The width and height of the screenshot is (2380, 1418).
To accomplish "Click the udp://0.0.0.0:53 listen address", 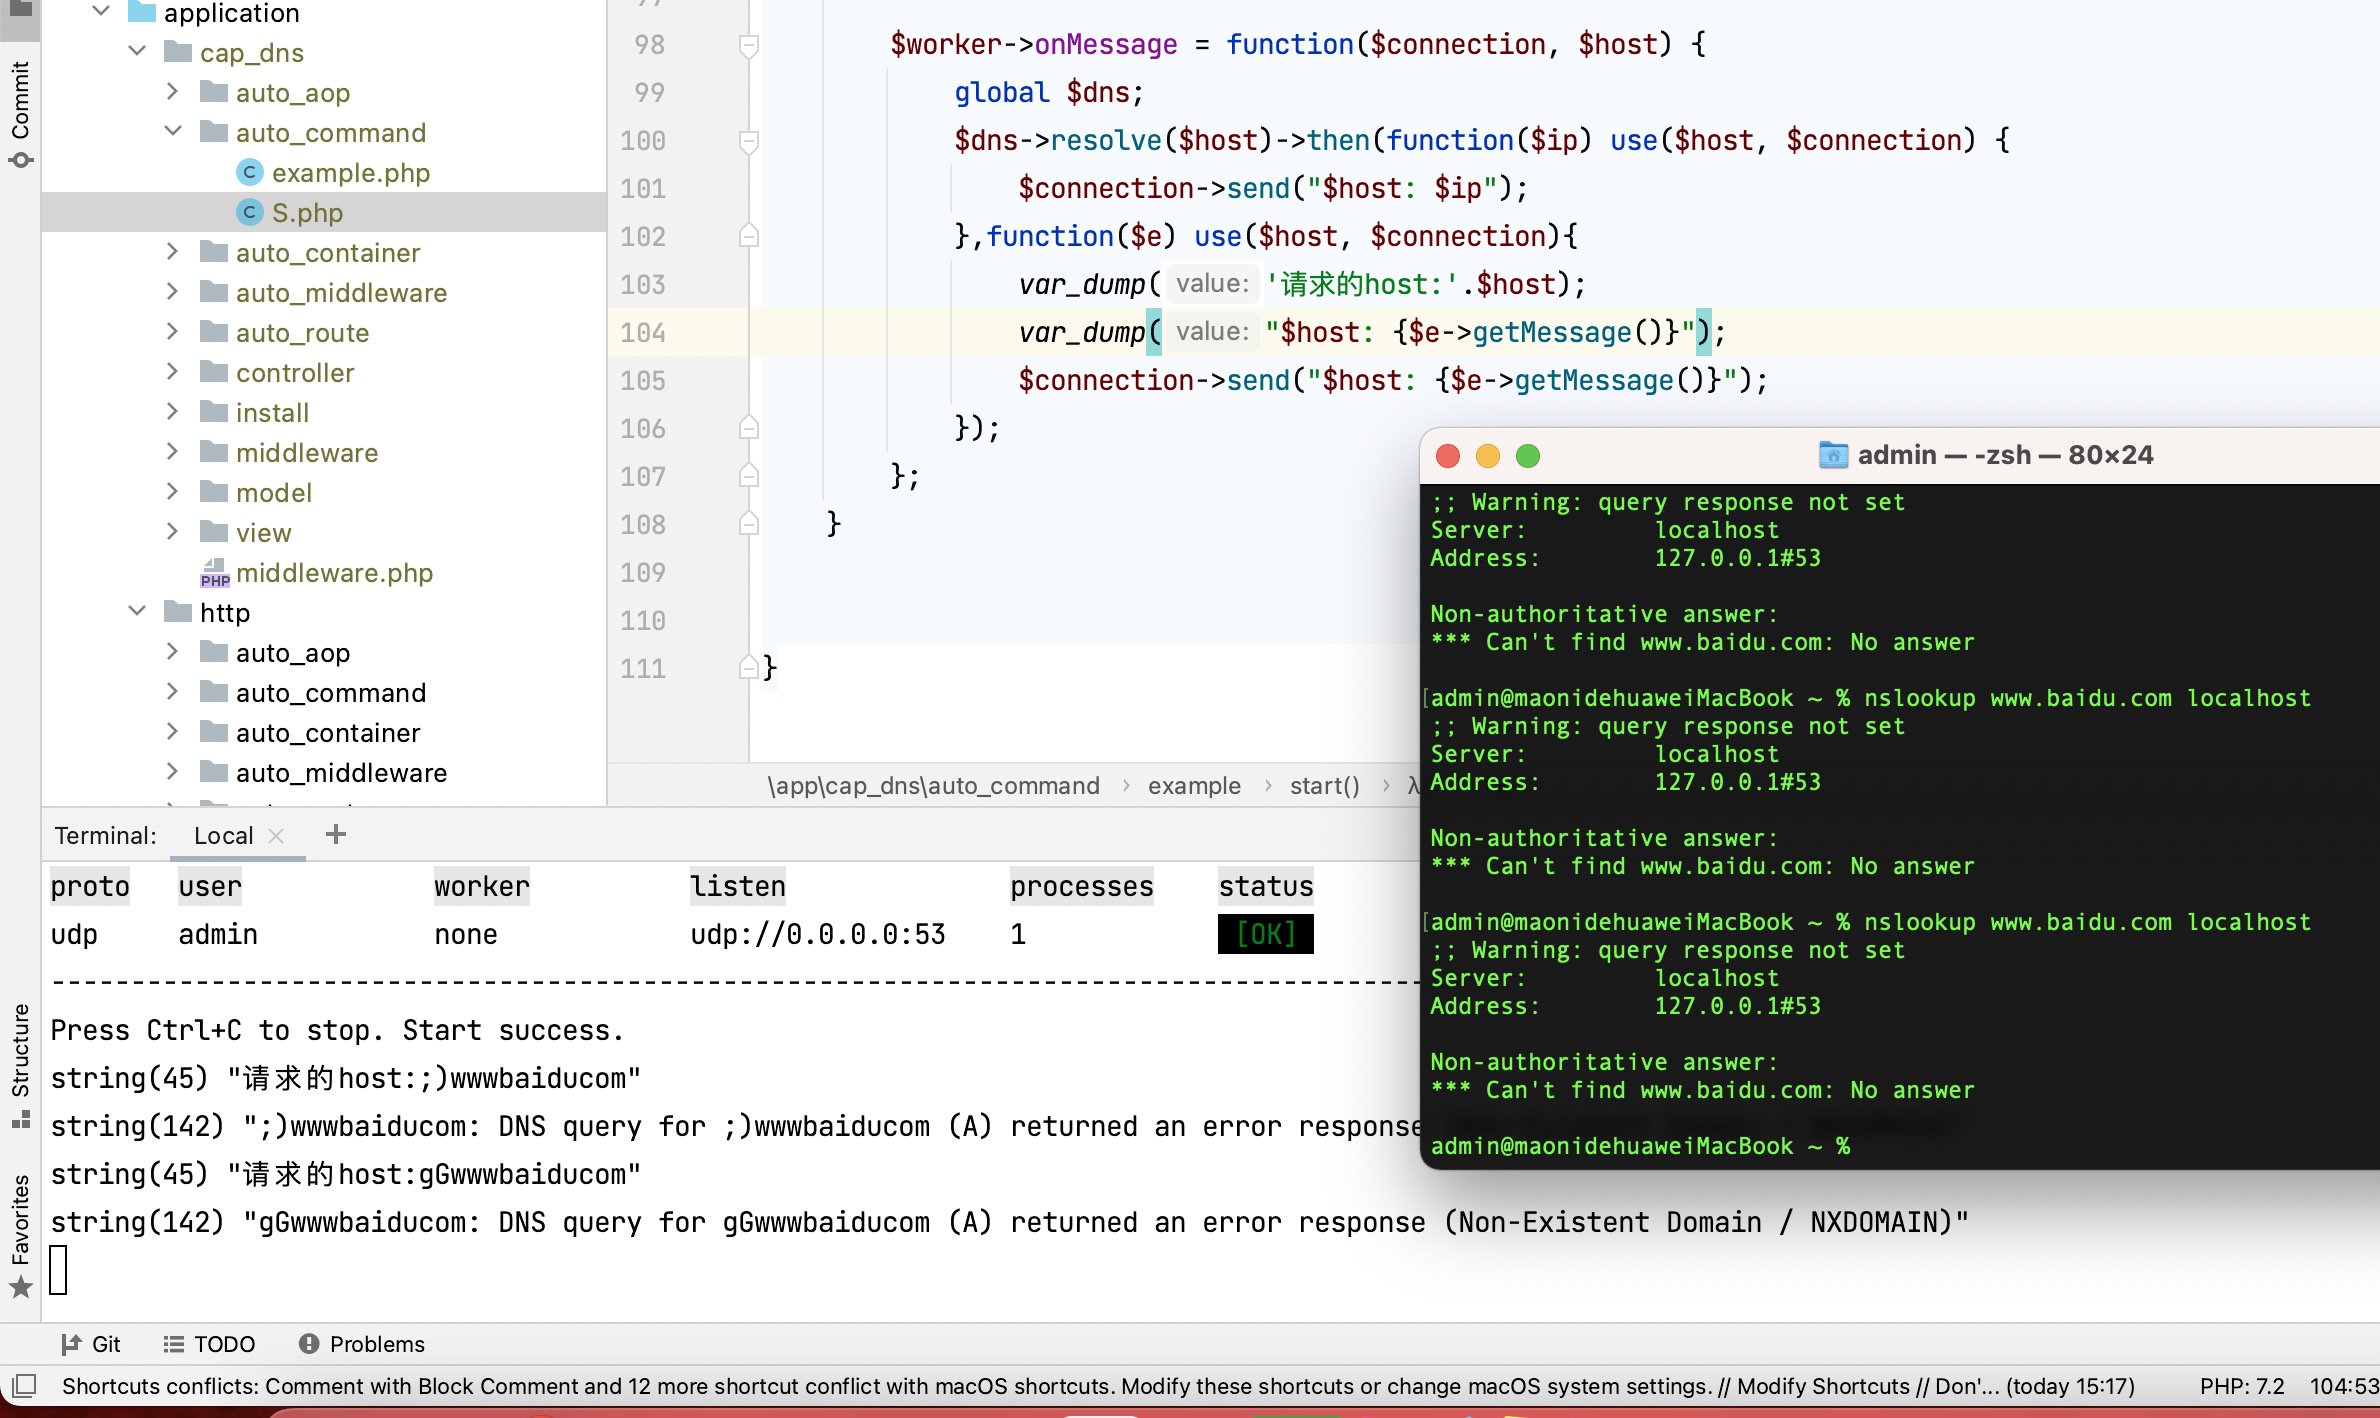I will (817, 934).
